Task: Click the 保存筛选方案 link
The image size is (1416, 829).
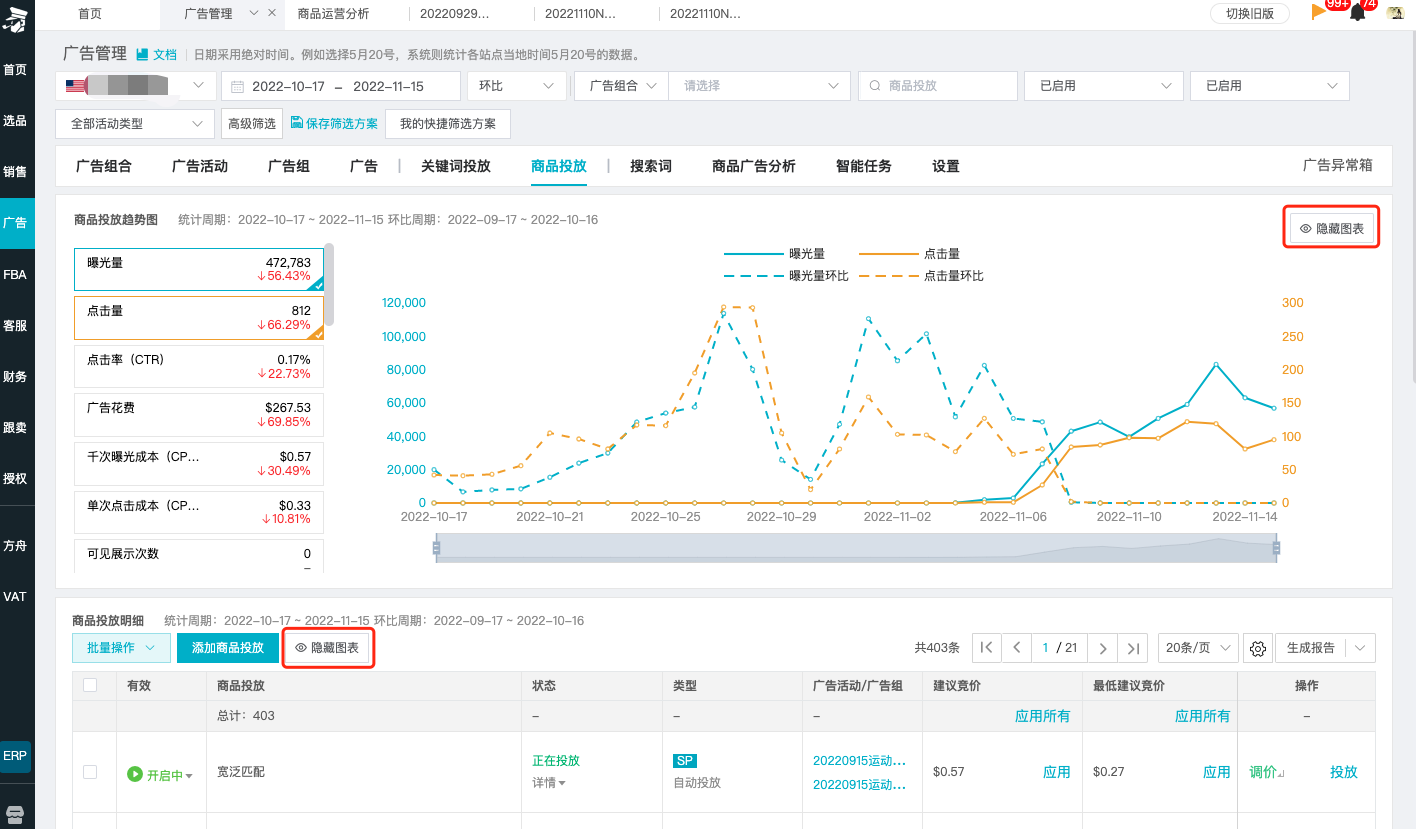Action: pyautogui.click(x=335, y=124)
